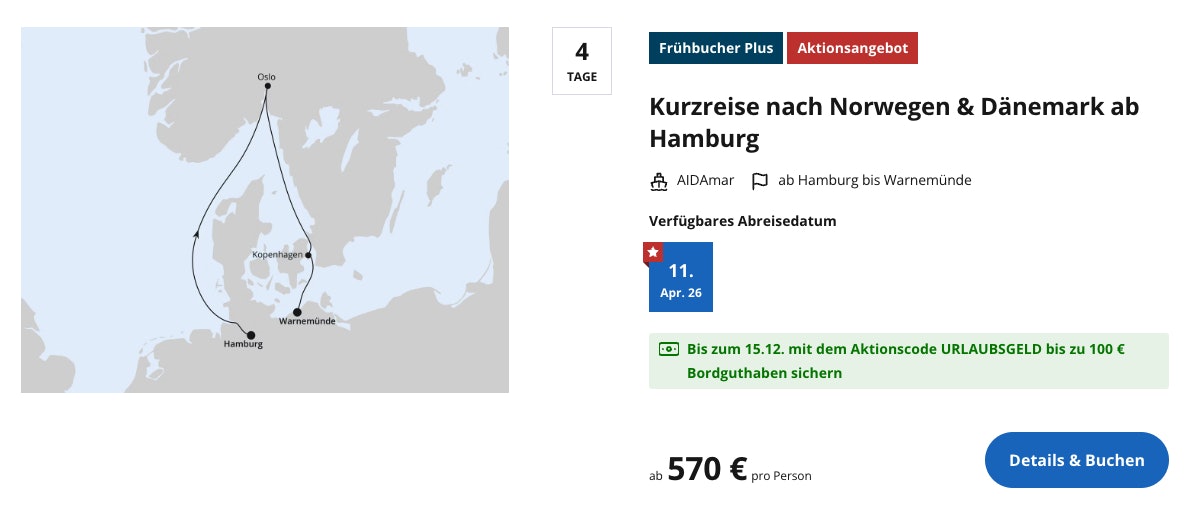Click the 570 € price per person

[707, 468]
